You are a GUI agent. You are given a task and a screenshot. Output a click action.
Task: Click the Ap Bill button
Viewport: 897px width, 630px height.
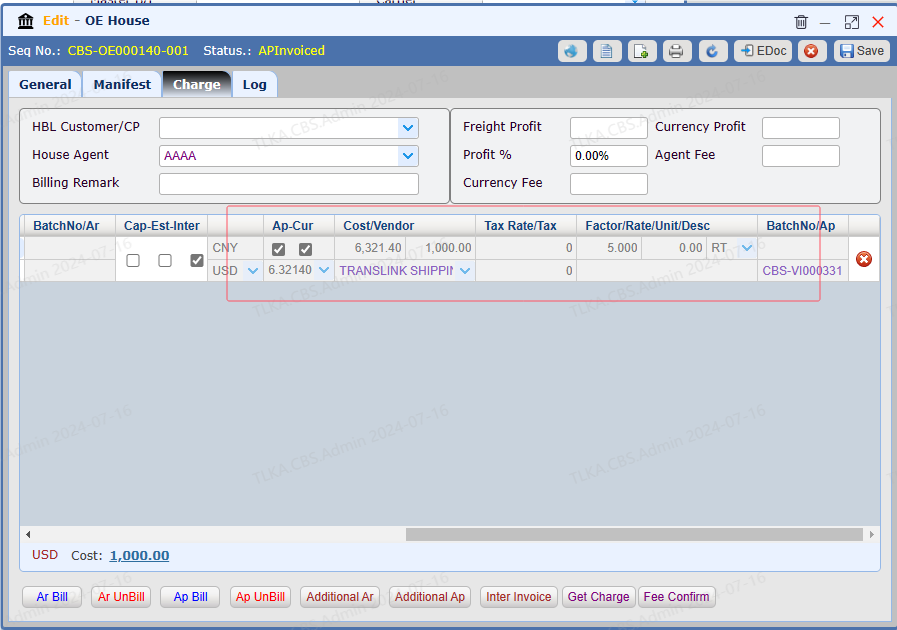(190, 597)
